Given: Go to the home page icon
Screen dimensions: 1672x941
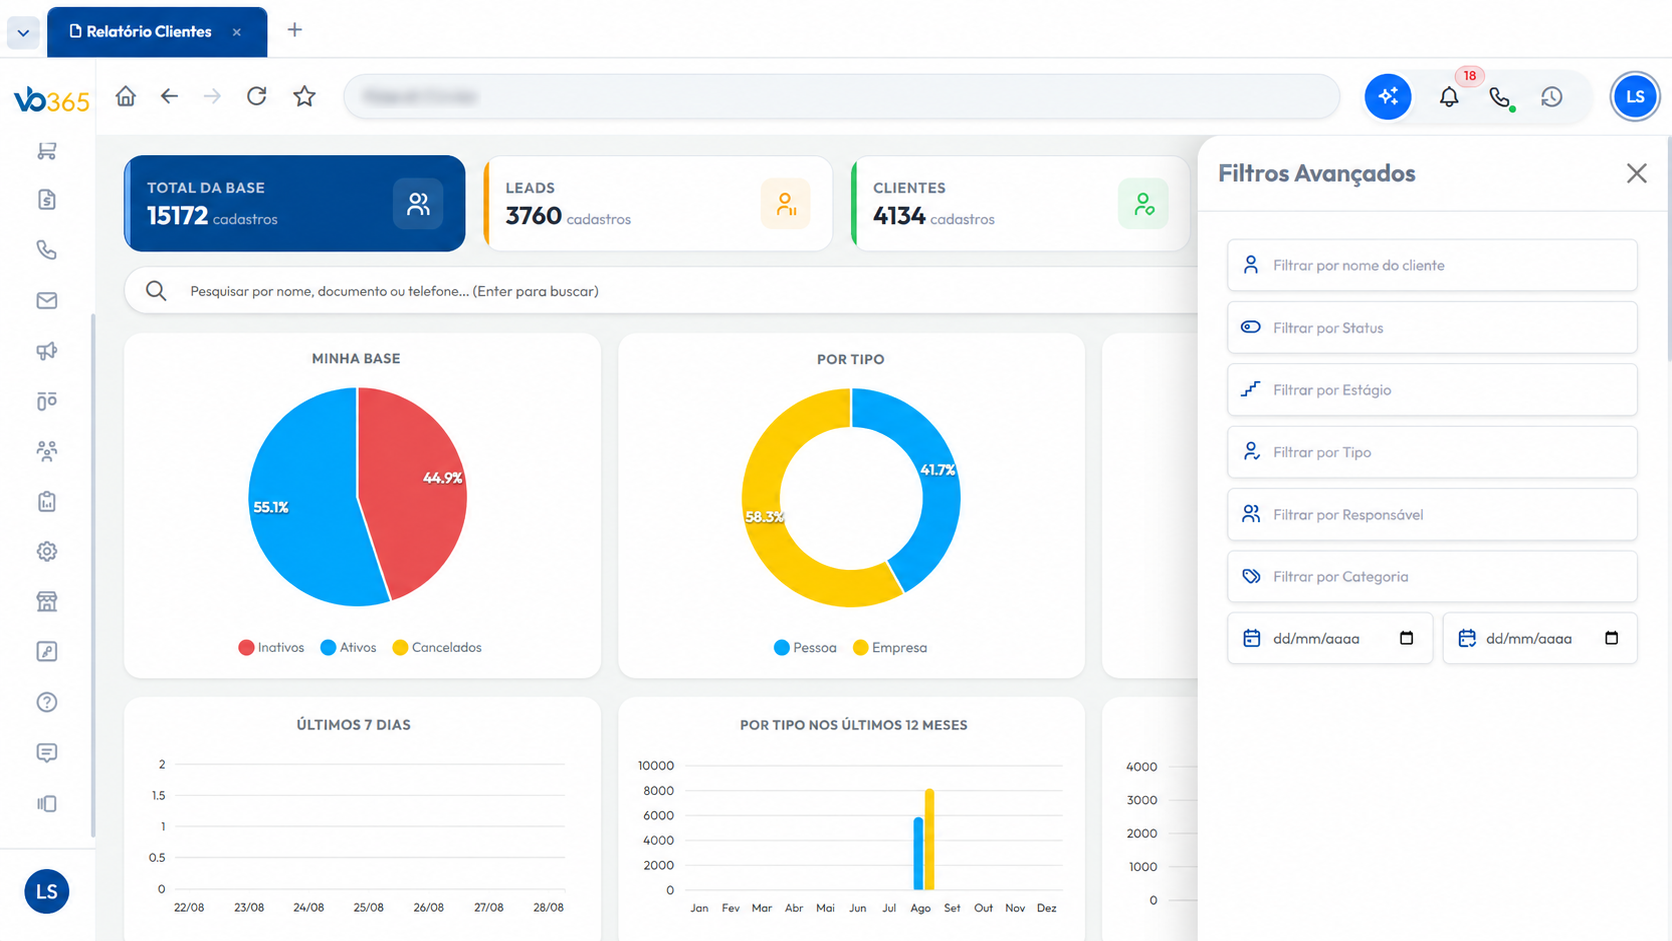Looking at the screenshot, I should [x=125, y=96].
